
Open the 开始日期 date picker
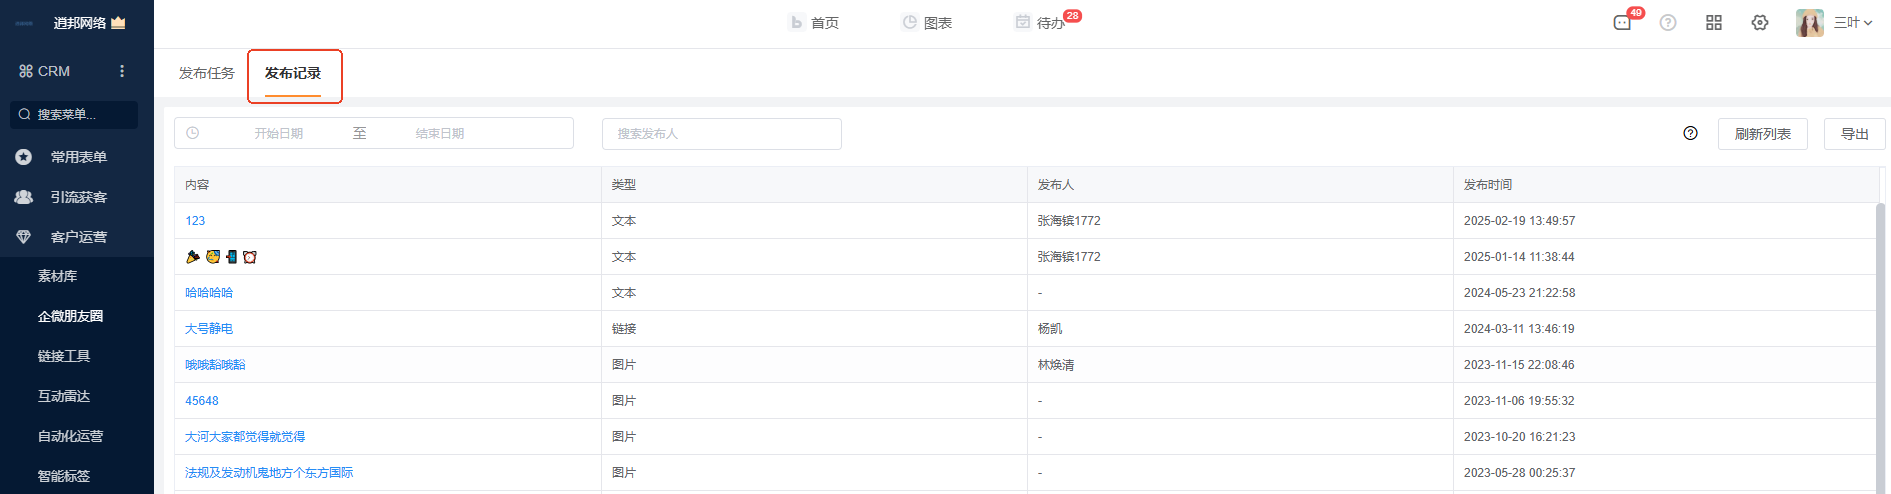coord(278,133)
